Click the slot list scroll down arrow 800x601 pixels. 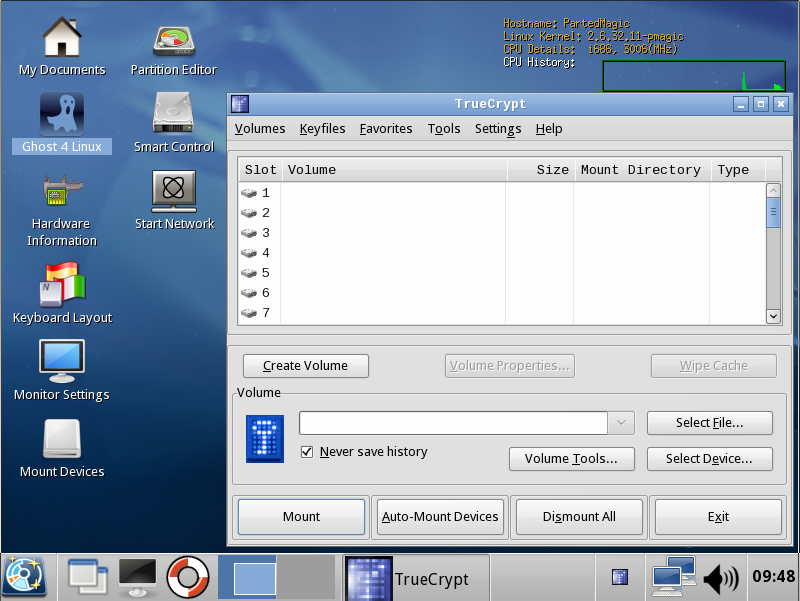[773, 316]
